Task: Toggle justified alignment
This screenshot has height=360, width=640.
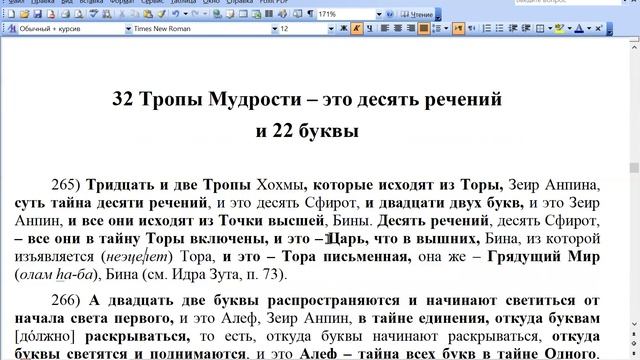Action: (x=424, y=29)
